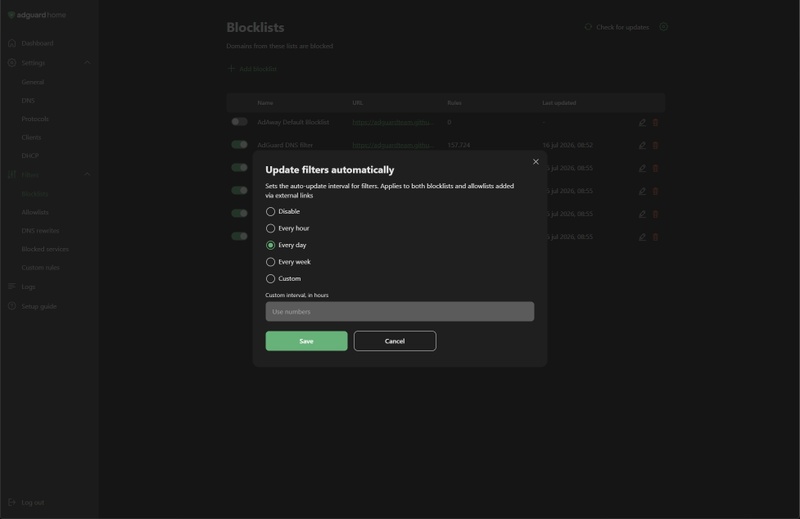Open Allowlists in the sidebar
Viewport: 800px width, 519px height.
click(x=35, y=212)
